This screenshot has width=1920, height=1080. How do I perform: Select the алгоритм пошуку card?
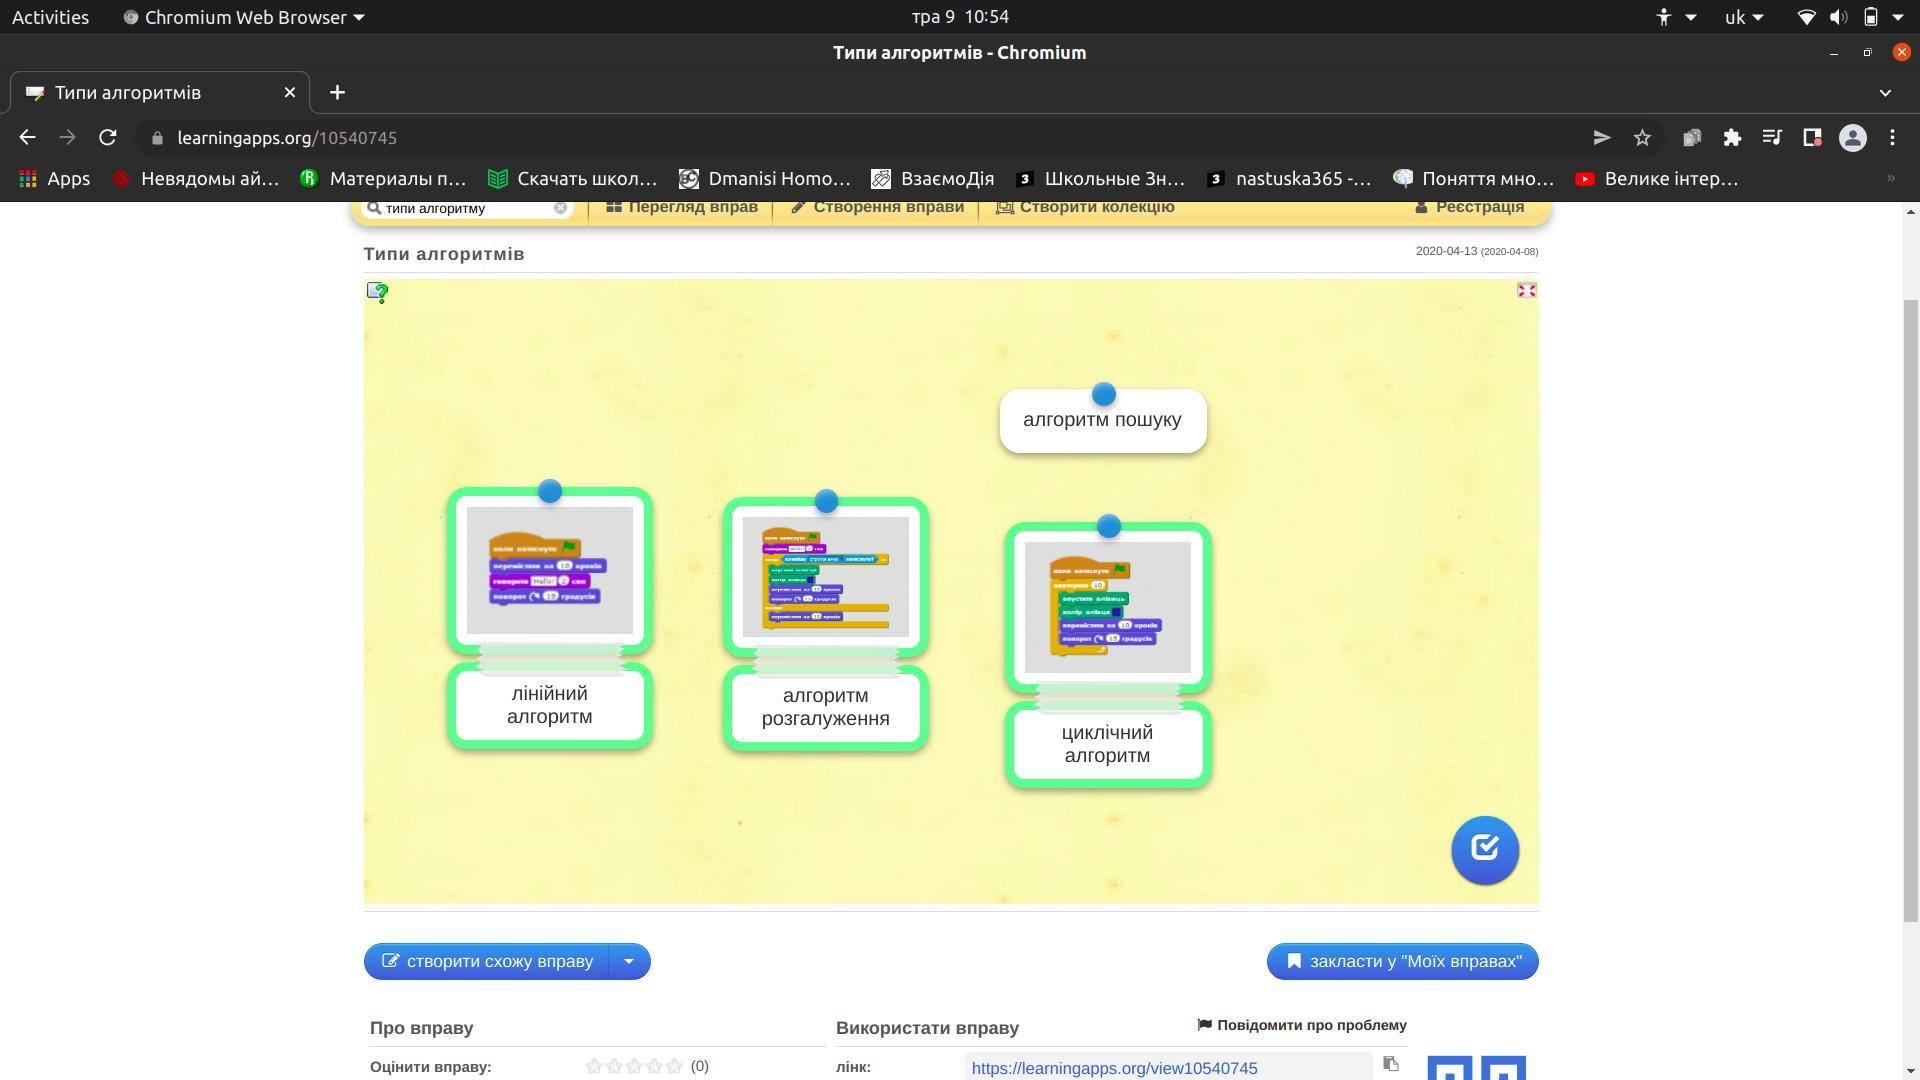[1102, 421]
